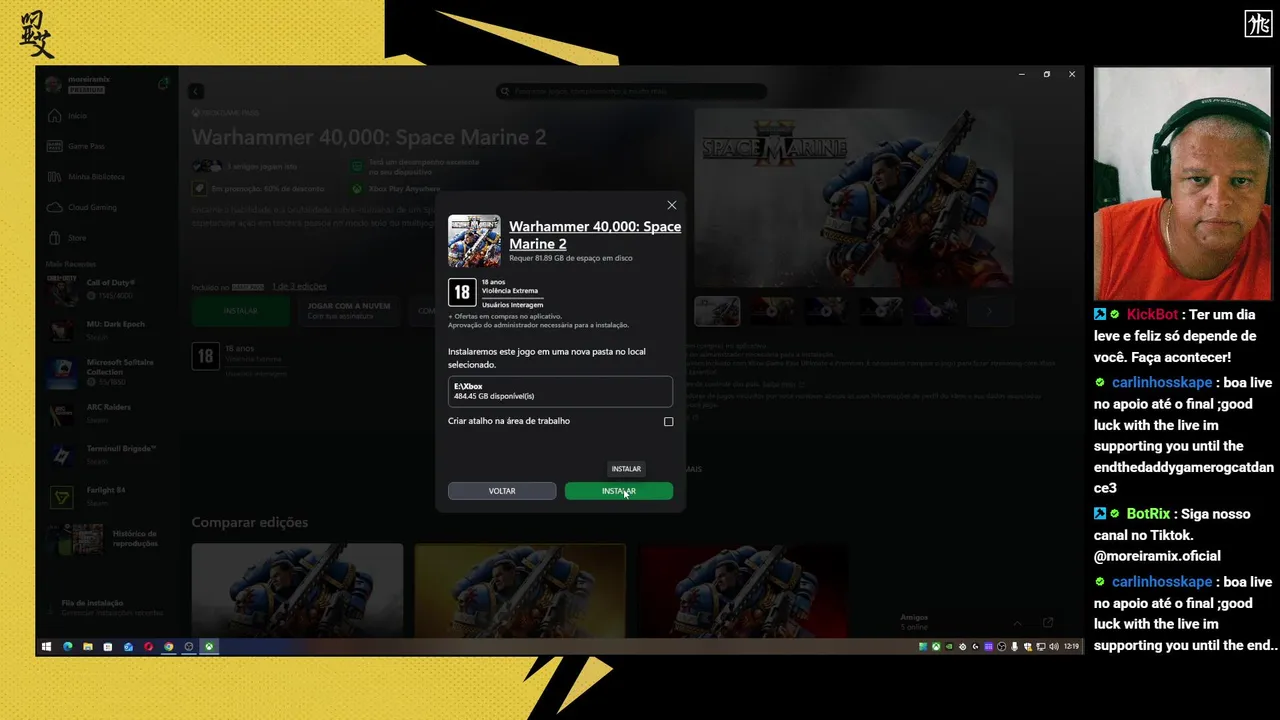The height and width of the screenshot is (720, 1280).
Task: Open the middle gold edition card
Action: 520,590
